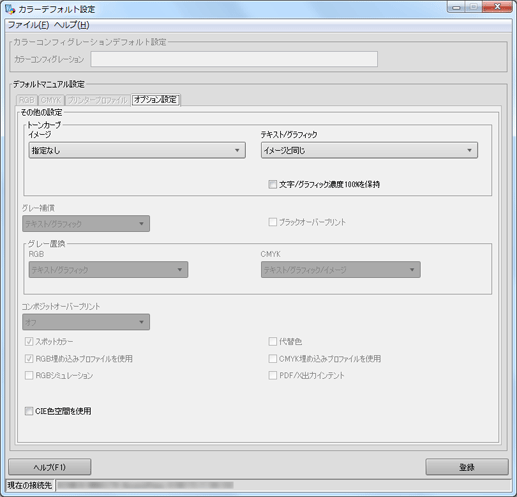This screenshot has height=497, width=517.
Task: Expand the コンポジットオーバープリント dropdown
Action: pyautogui.click(x=86, y=322)
